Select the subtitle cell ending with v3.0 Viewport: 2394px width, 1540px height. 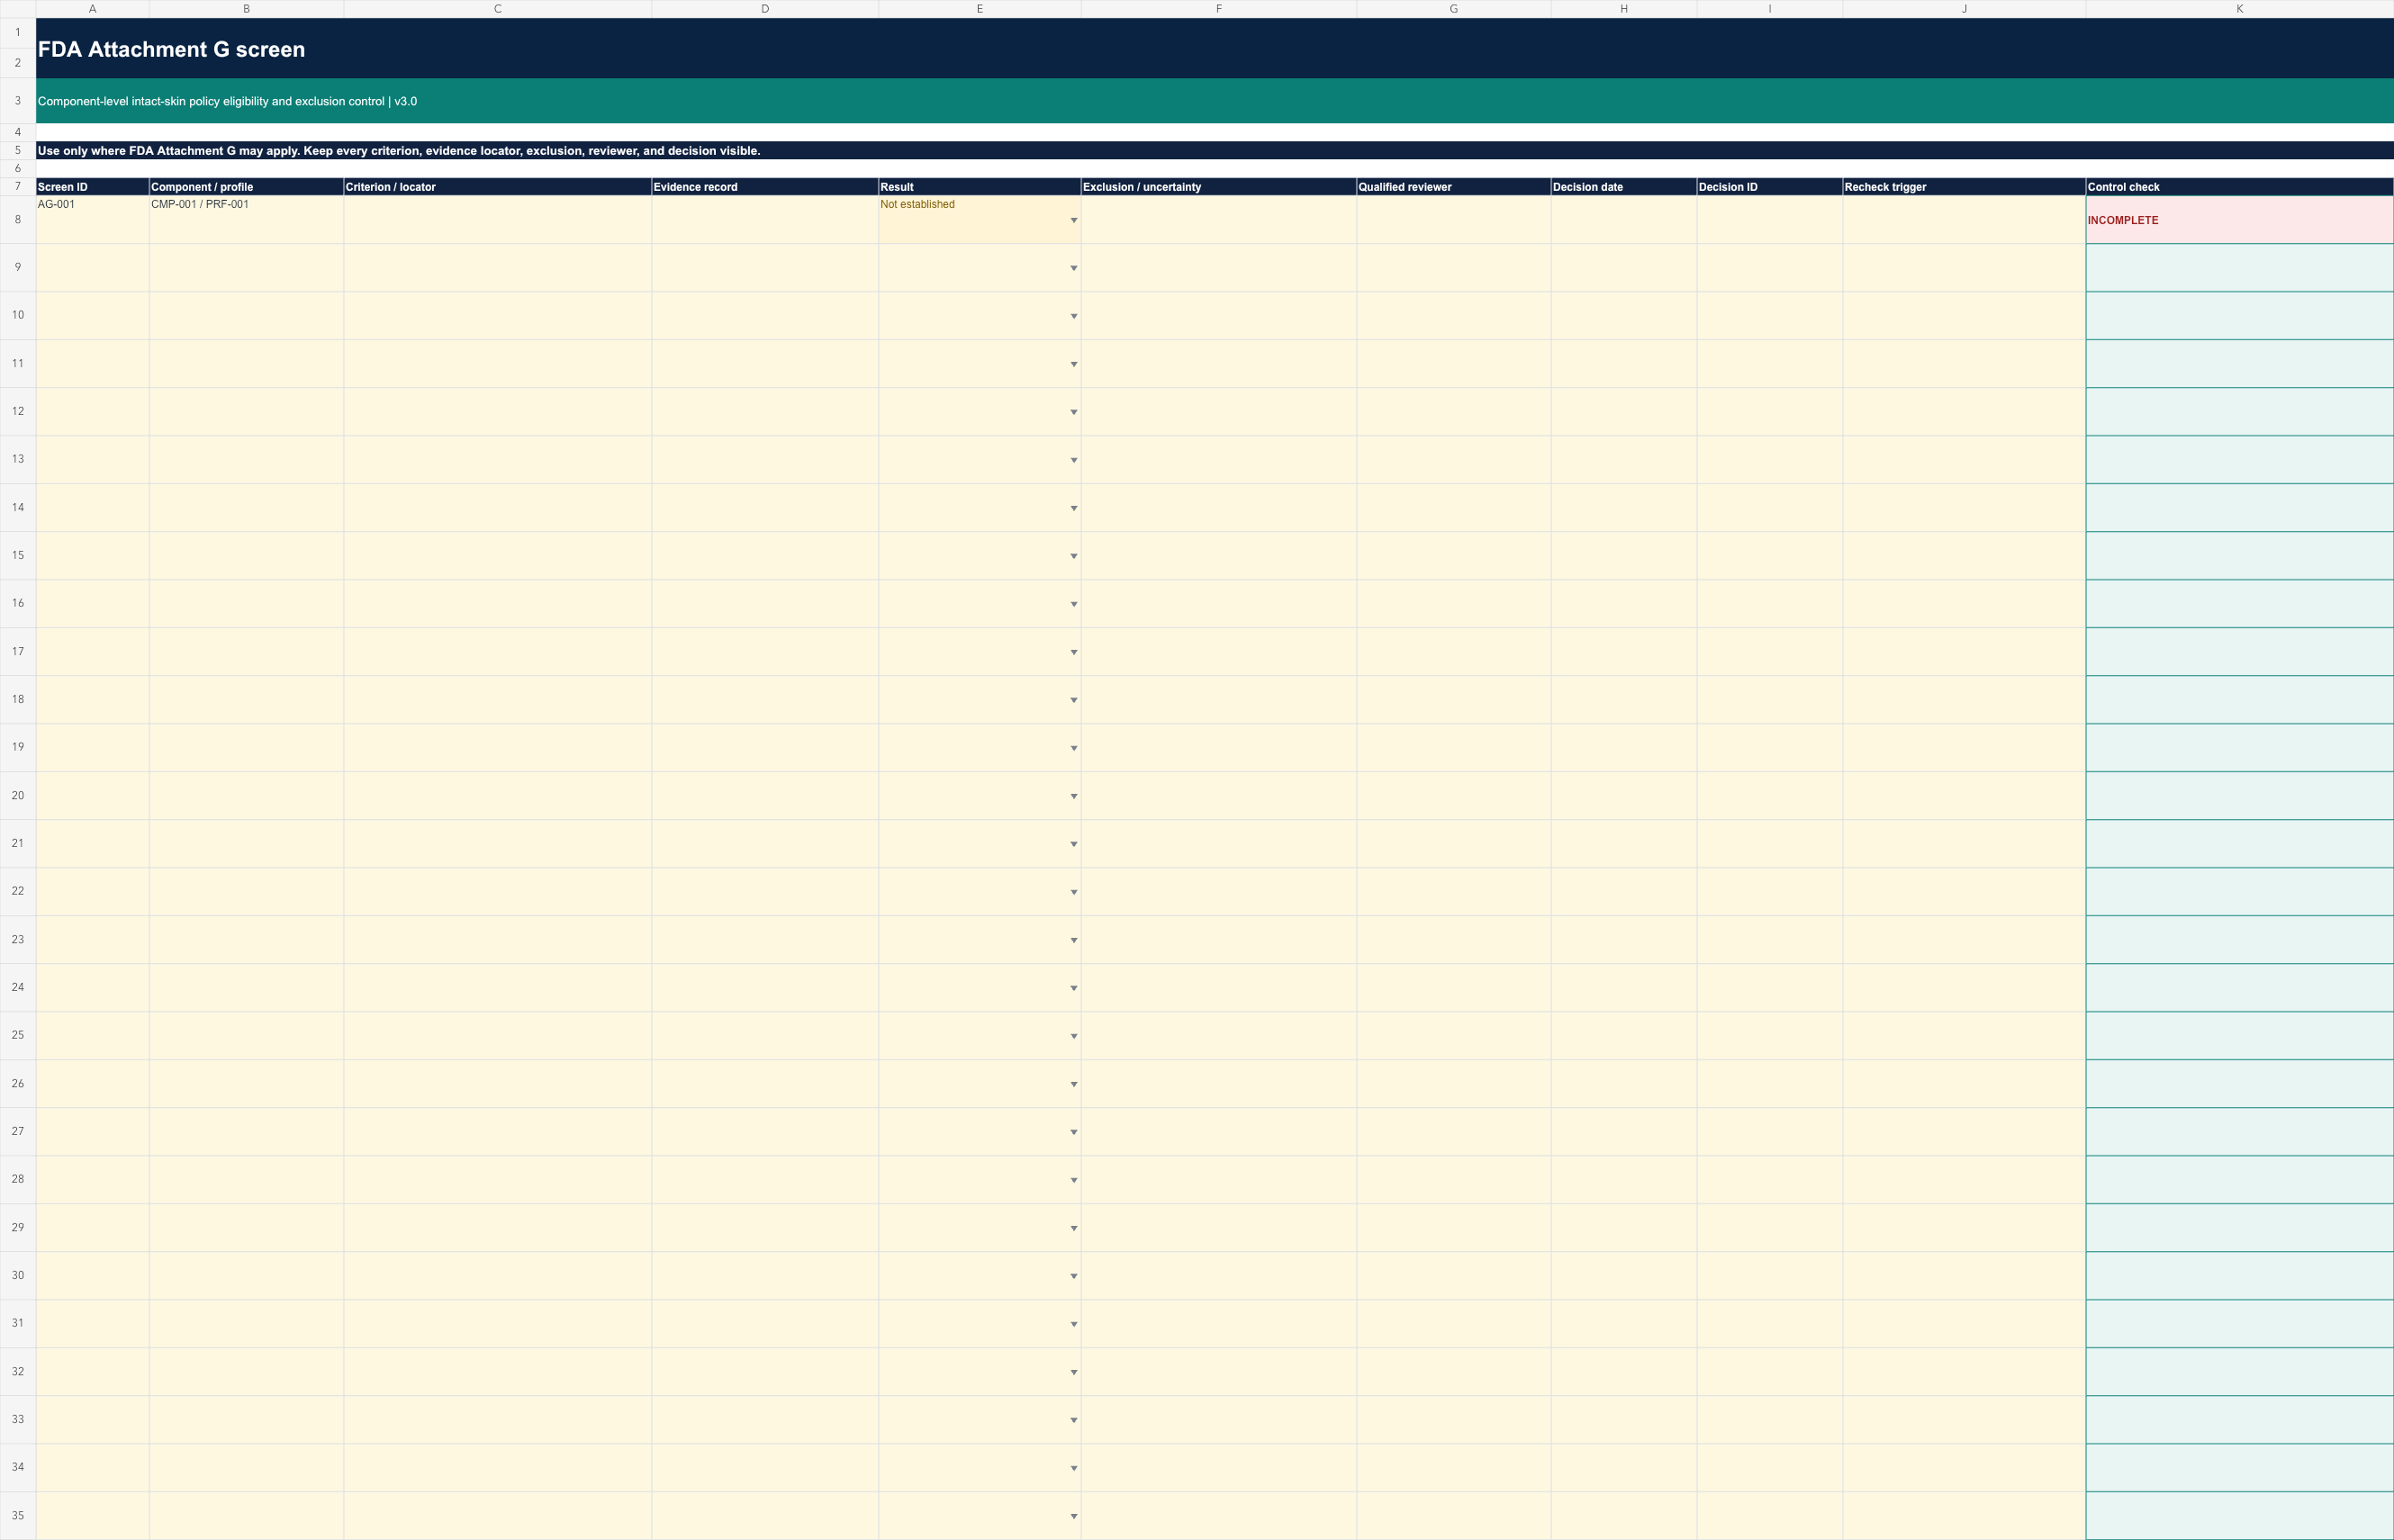(x=1215, y=101)
